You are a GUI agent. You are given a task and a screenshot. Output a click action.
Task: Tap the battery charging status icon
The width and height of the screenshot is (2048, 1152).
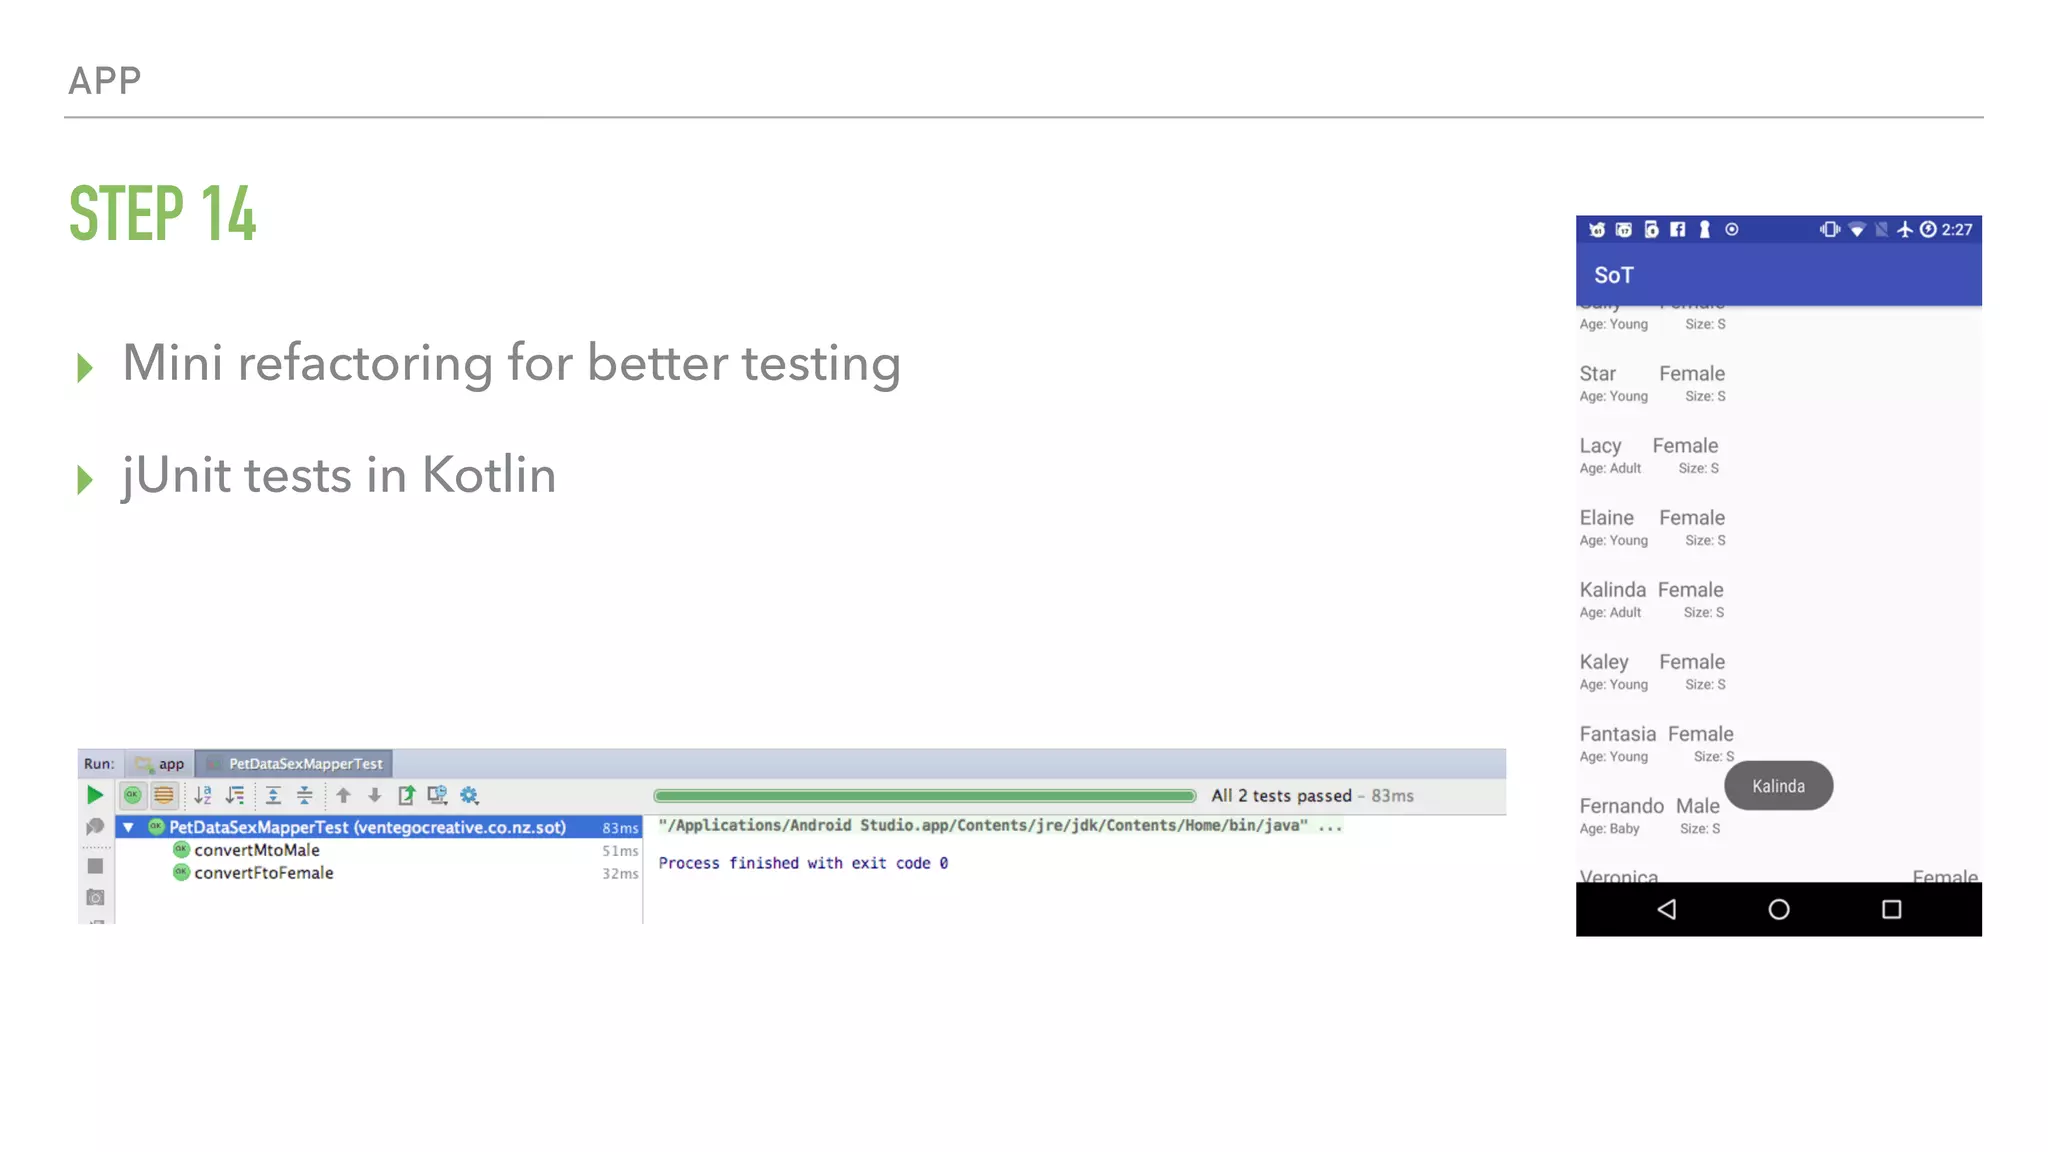(x=1927, y=229)
